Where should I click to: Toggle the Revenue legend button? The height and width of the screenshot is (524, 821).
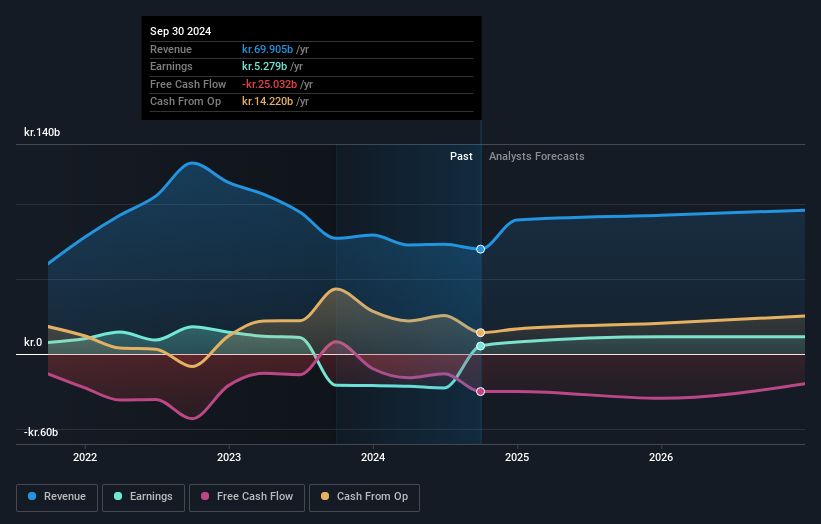tap(57, 497)
